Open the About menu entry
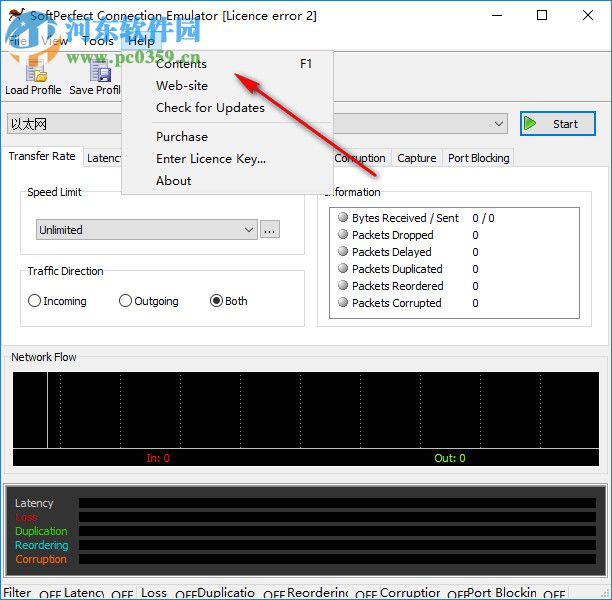 (228, 180)
